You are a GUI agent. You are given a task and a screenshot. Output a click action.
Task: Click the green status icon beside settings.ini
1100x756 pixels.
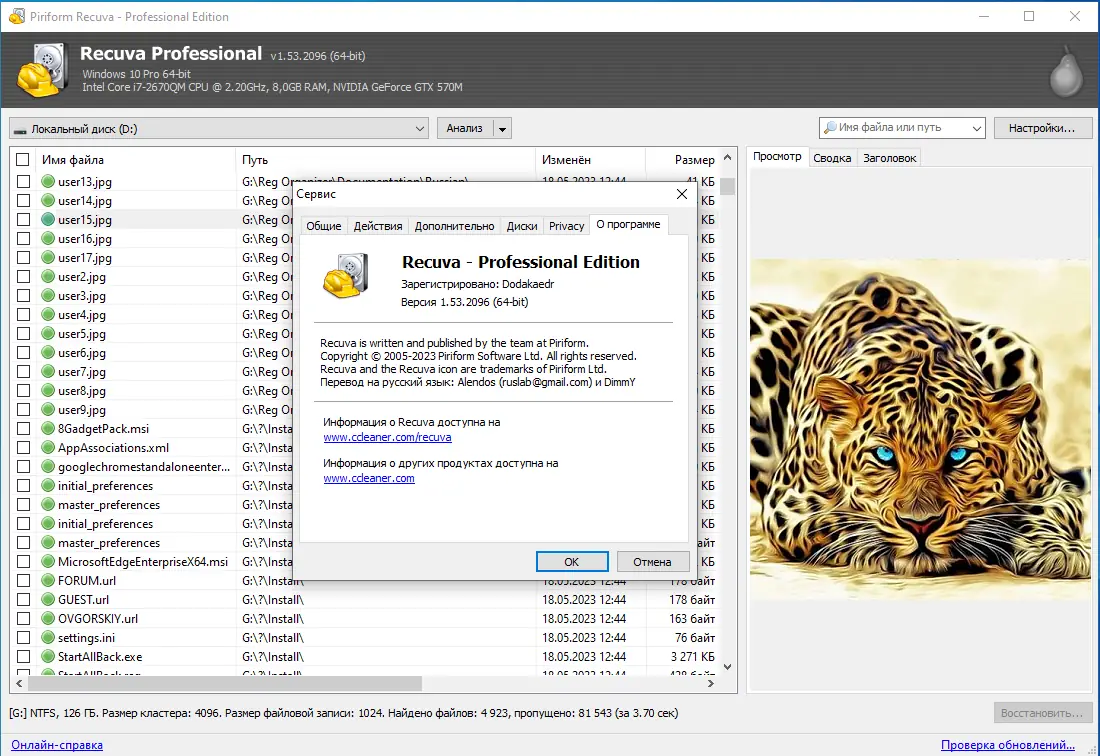pyautogui.click(x=48, y=637)
